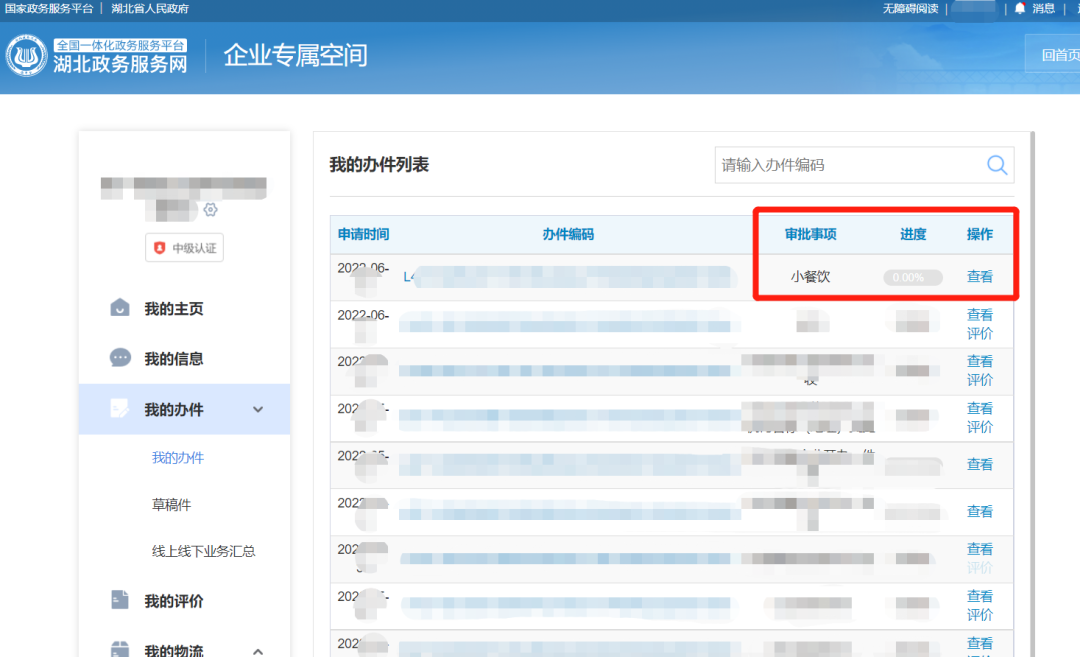The width and height of the screenshot is (1080, 657).
Task: Click 查看 for the 小餐饮 item
Action: (979, 277)
